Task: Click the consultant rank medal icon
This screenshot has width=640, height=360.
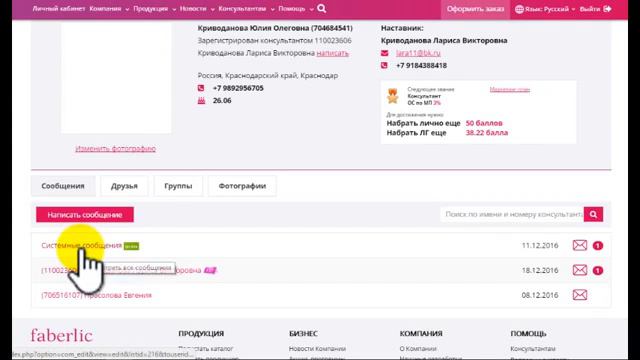Action: (x=393, y=96)
